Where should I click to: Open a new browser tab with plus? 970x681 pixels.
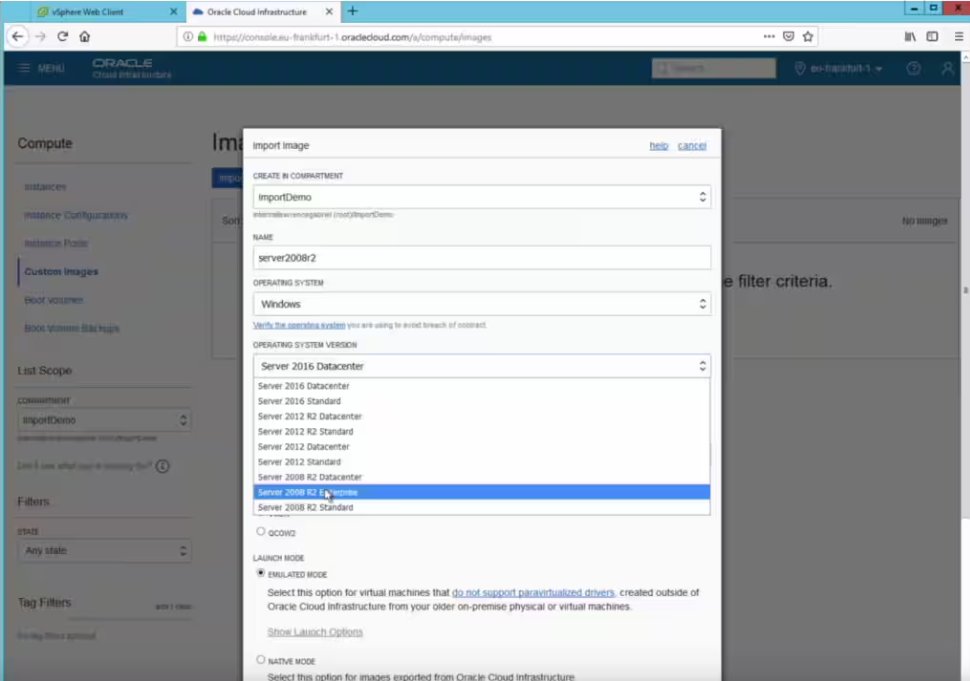click(353, 11)
